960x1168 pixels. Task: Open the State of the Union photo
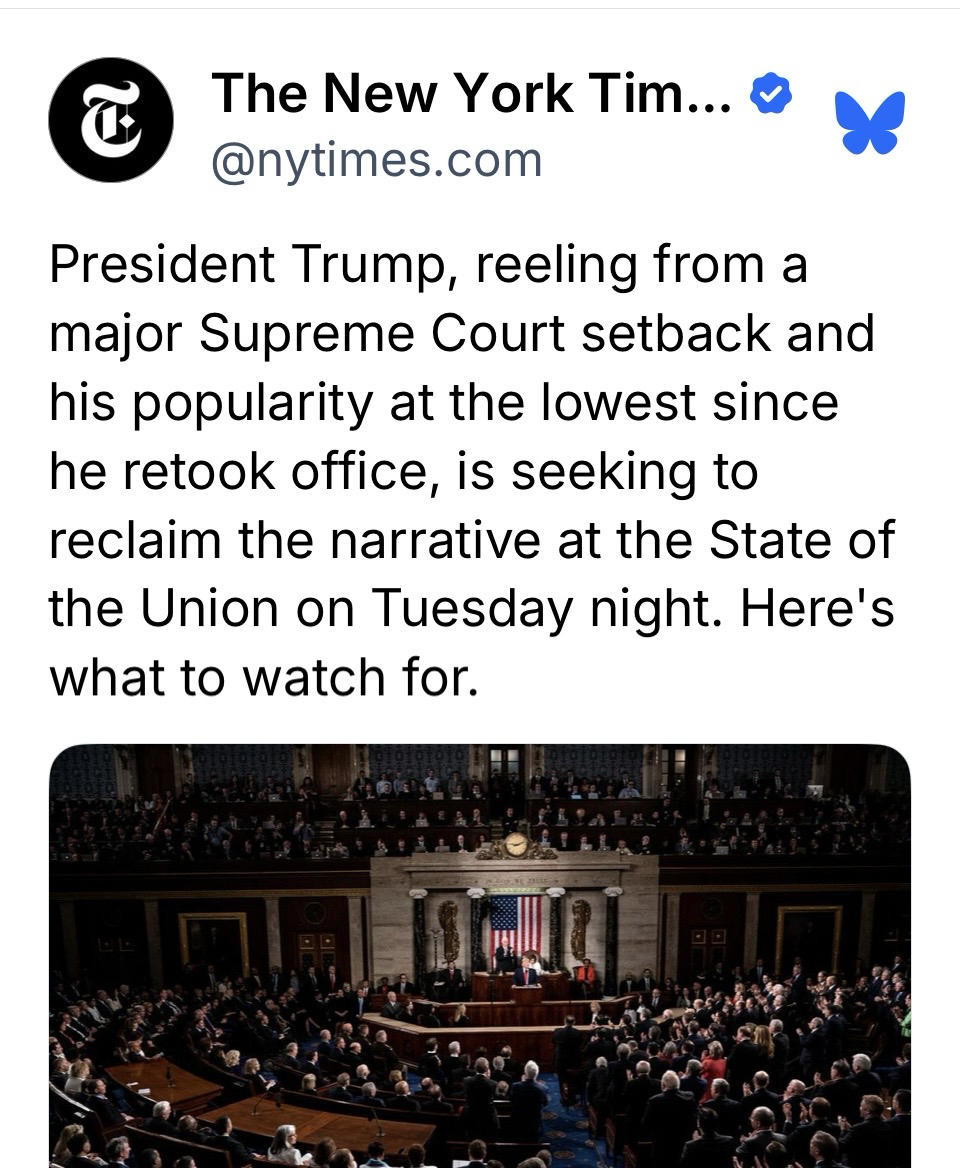coord(480,955)
